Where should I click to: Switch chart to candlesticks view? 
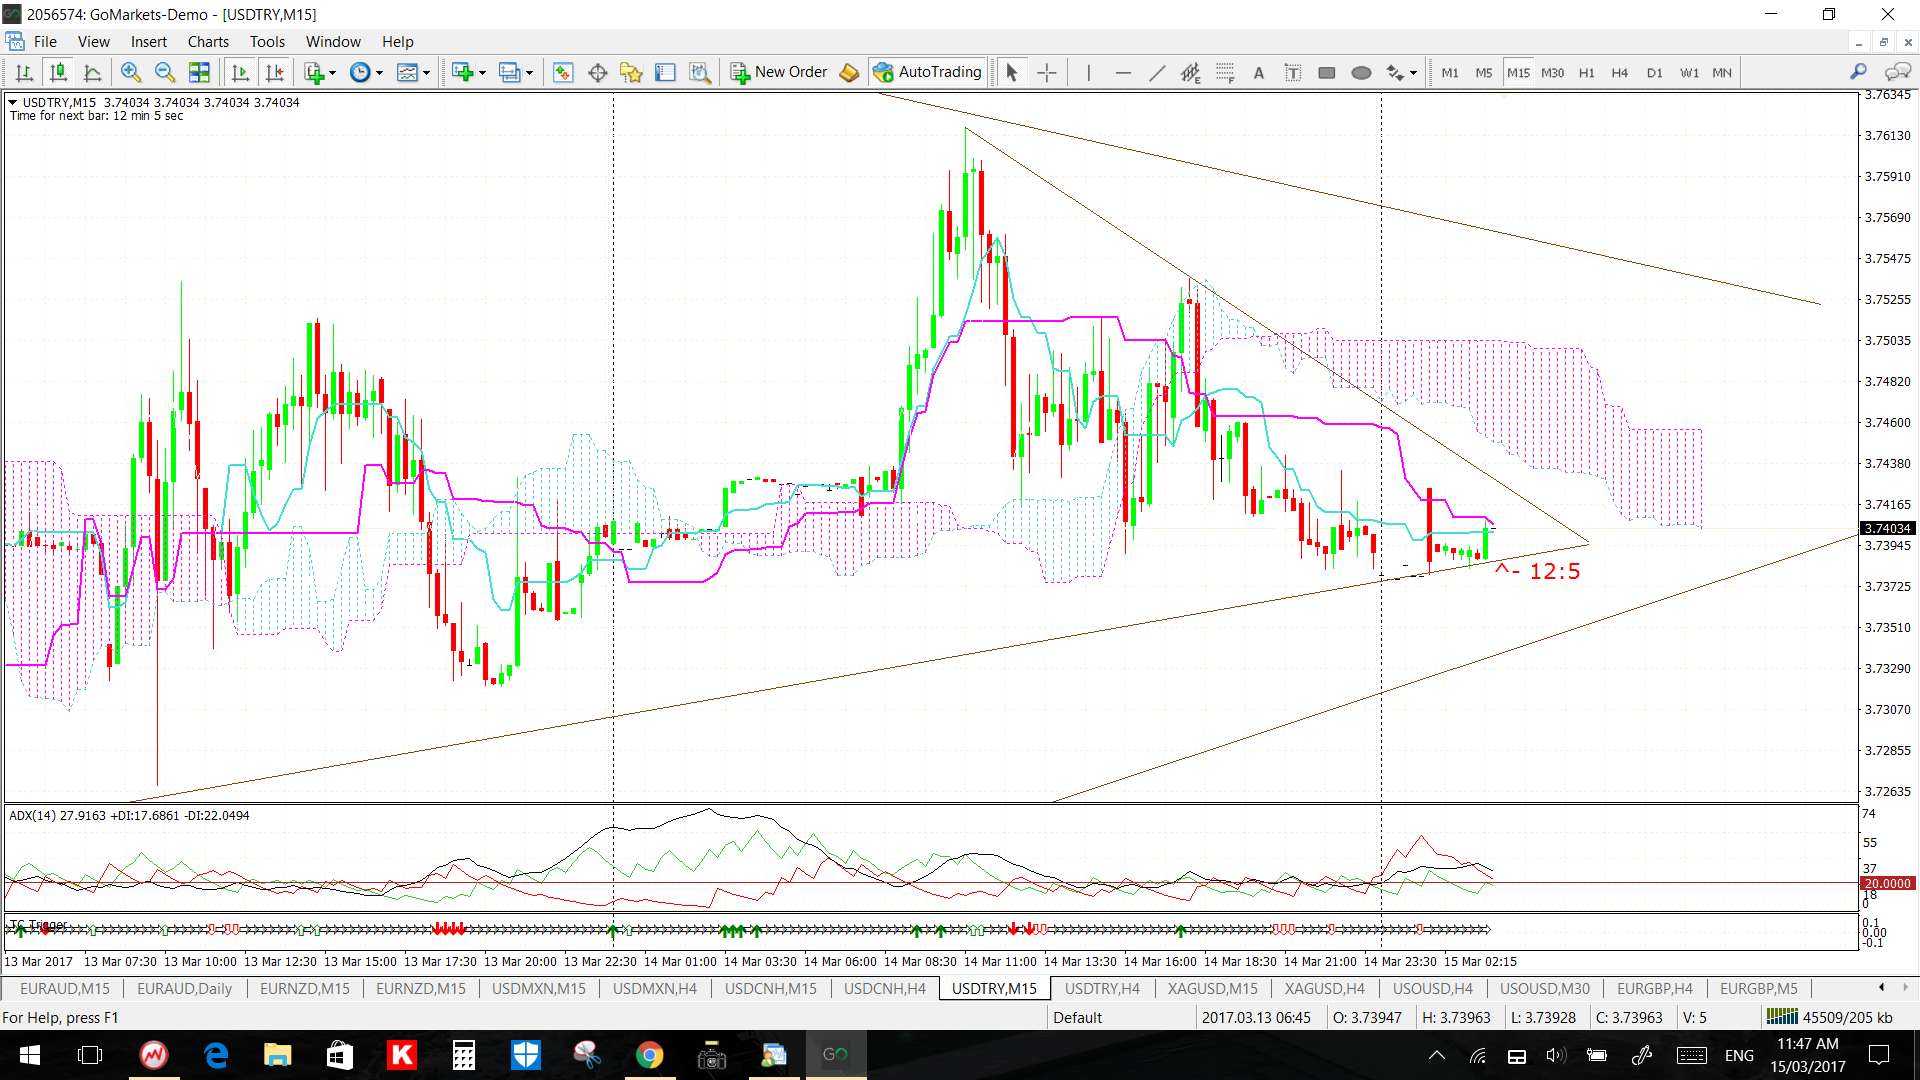58,72
